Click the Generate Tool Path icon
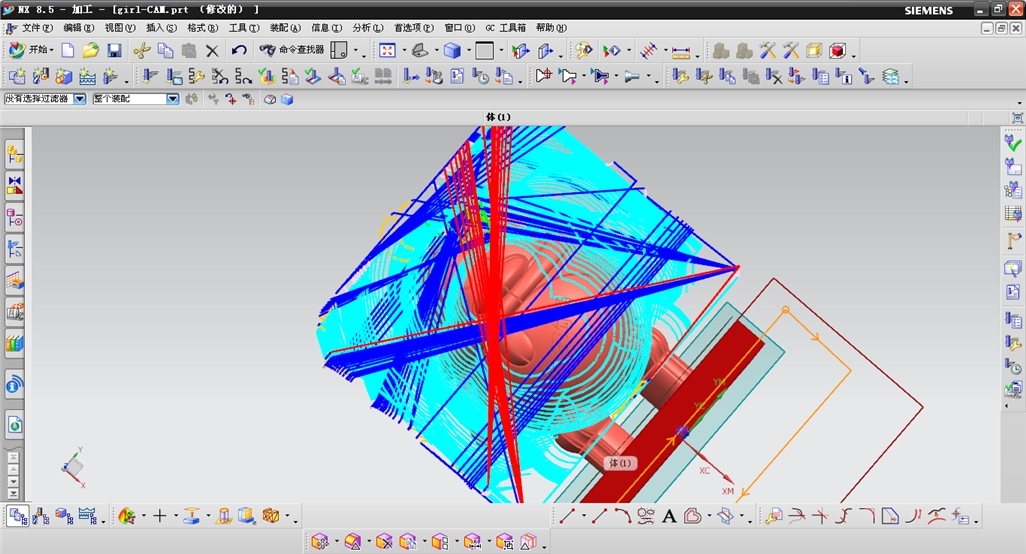The width and height of the screenshot is (1026, 554). [150, 77]
